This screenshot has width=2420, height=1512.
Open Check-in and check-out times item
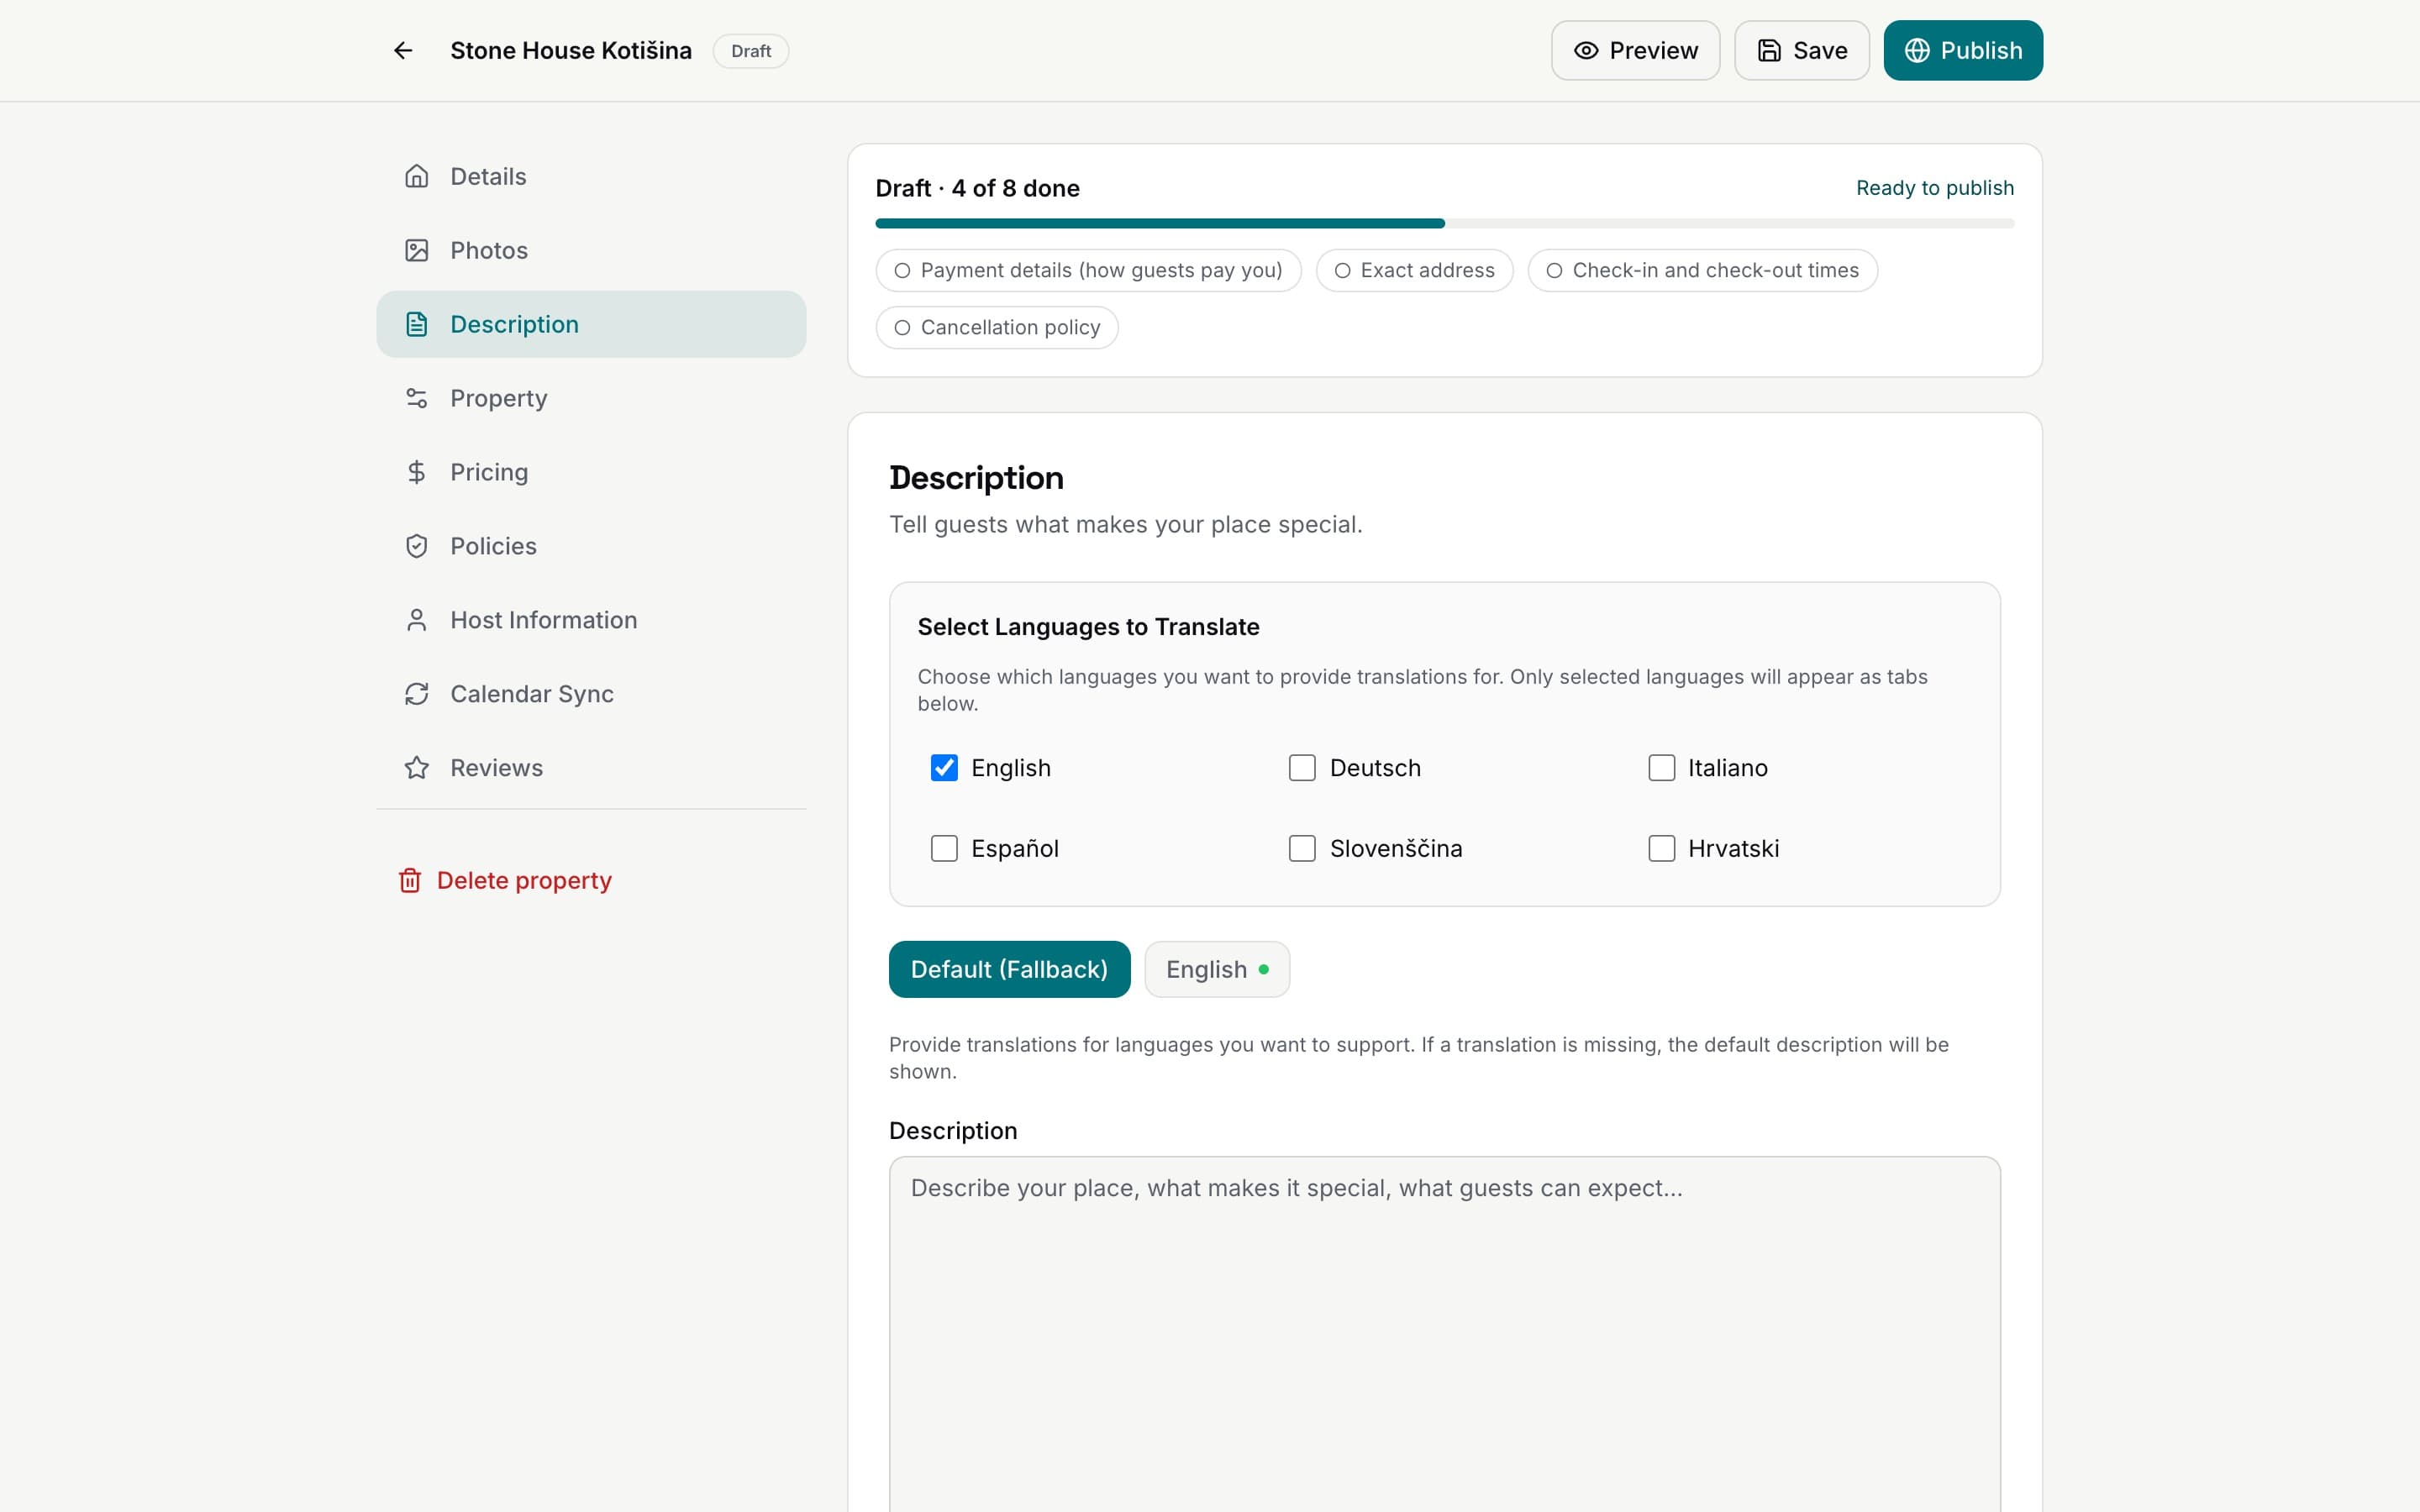tap(1702, 270)
